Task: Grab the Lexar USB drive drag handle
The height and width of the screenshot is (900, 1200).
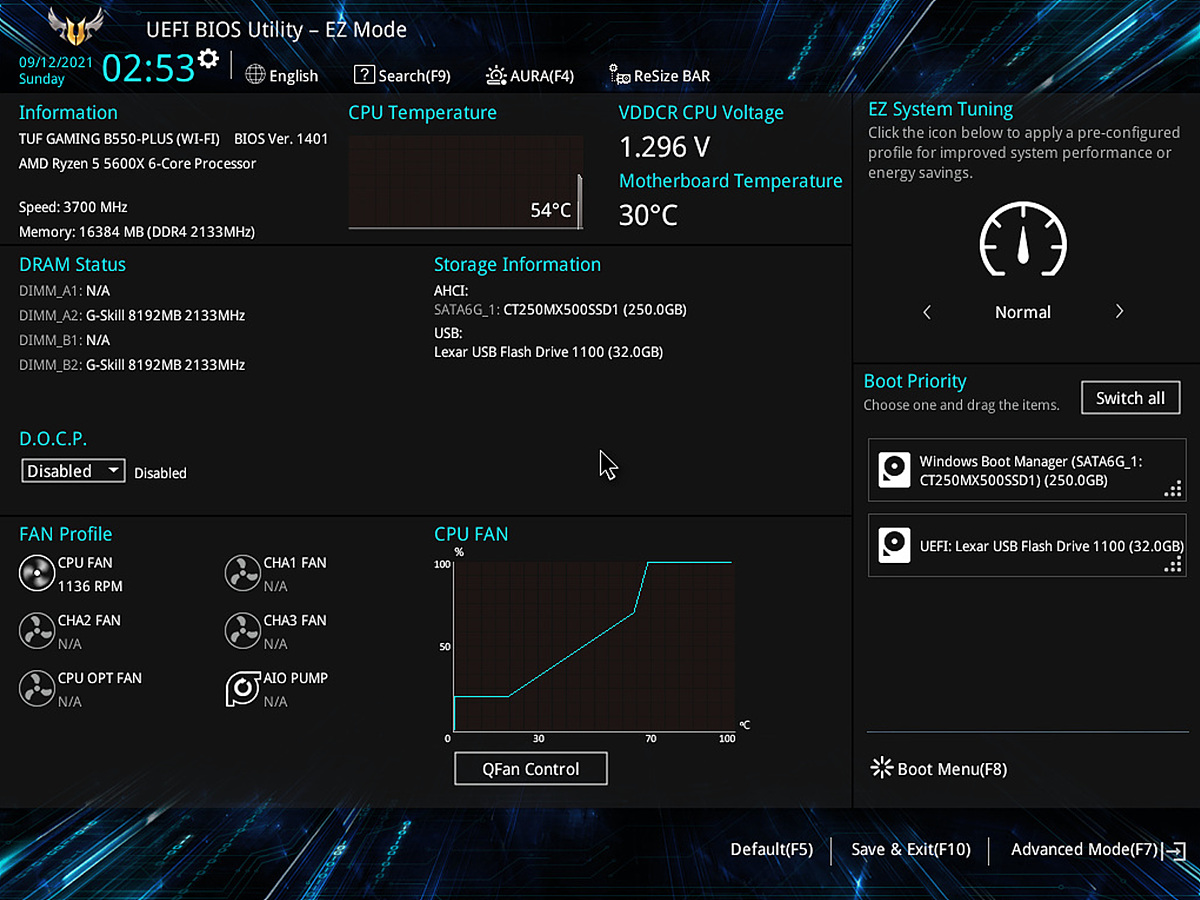Action: click(1173, 565)
